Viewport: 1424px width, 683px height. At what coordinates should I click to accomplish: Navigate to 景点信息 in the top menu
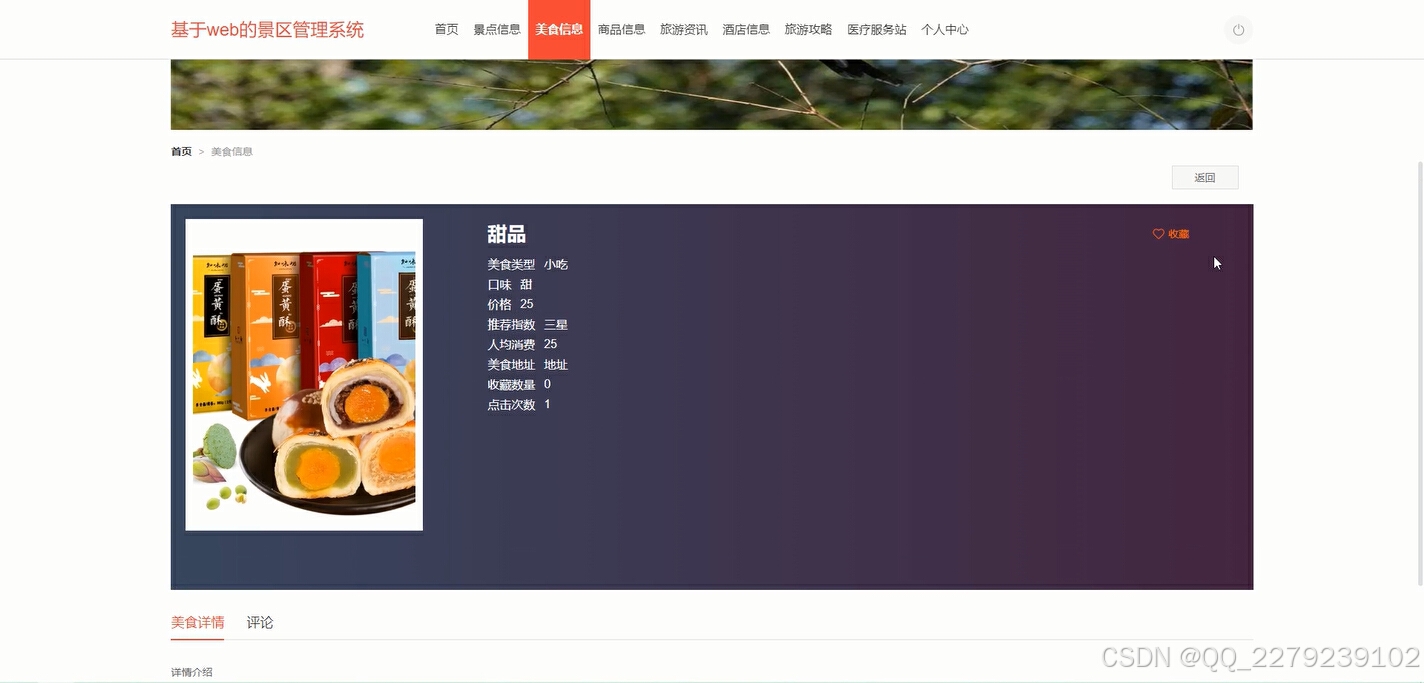pyautogui.click(x=497, y=29)
